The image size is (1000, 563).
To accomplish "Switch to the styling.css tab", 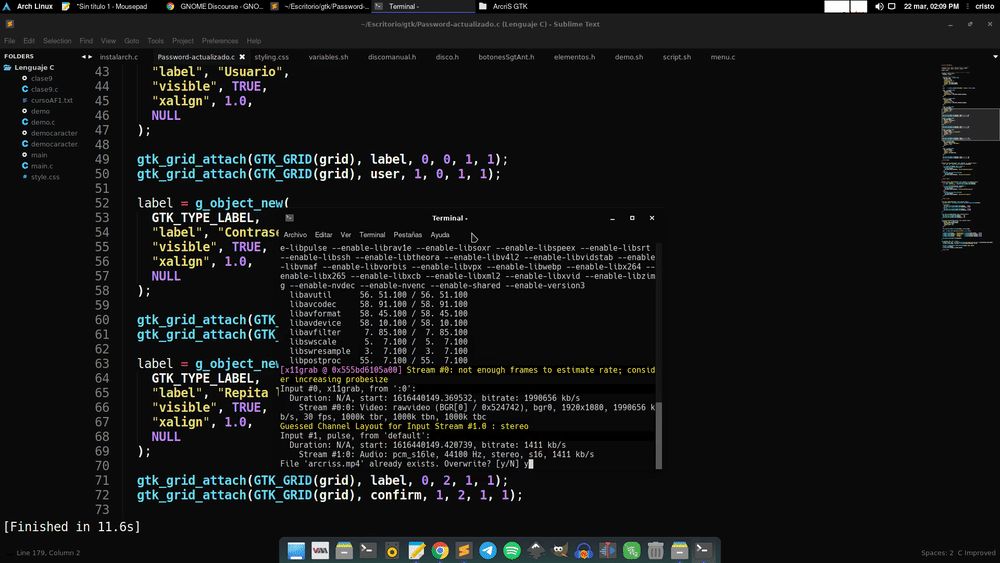I will (x=272, y=57).
